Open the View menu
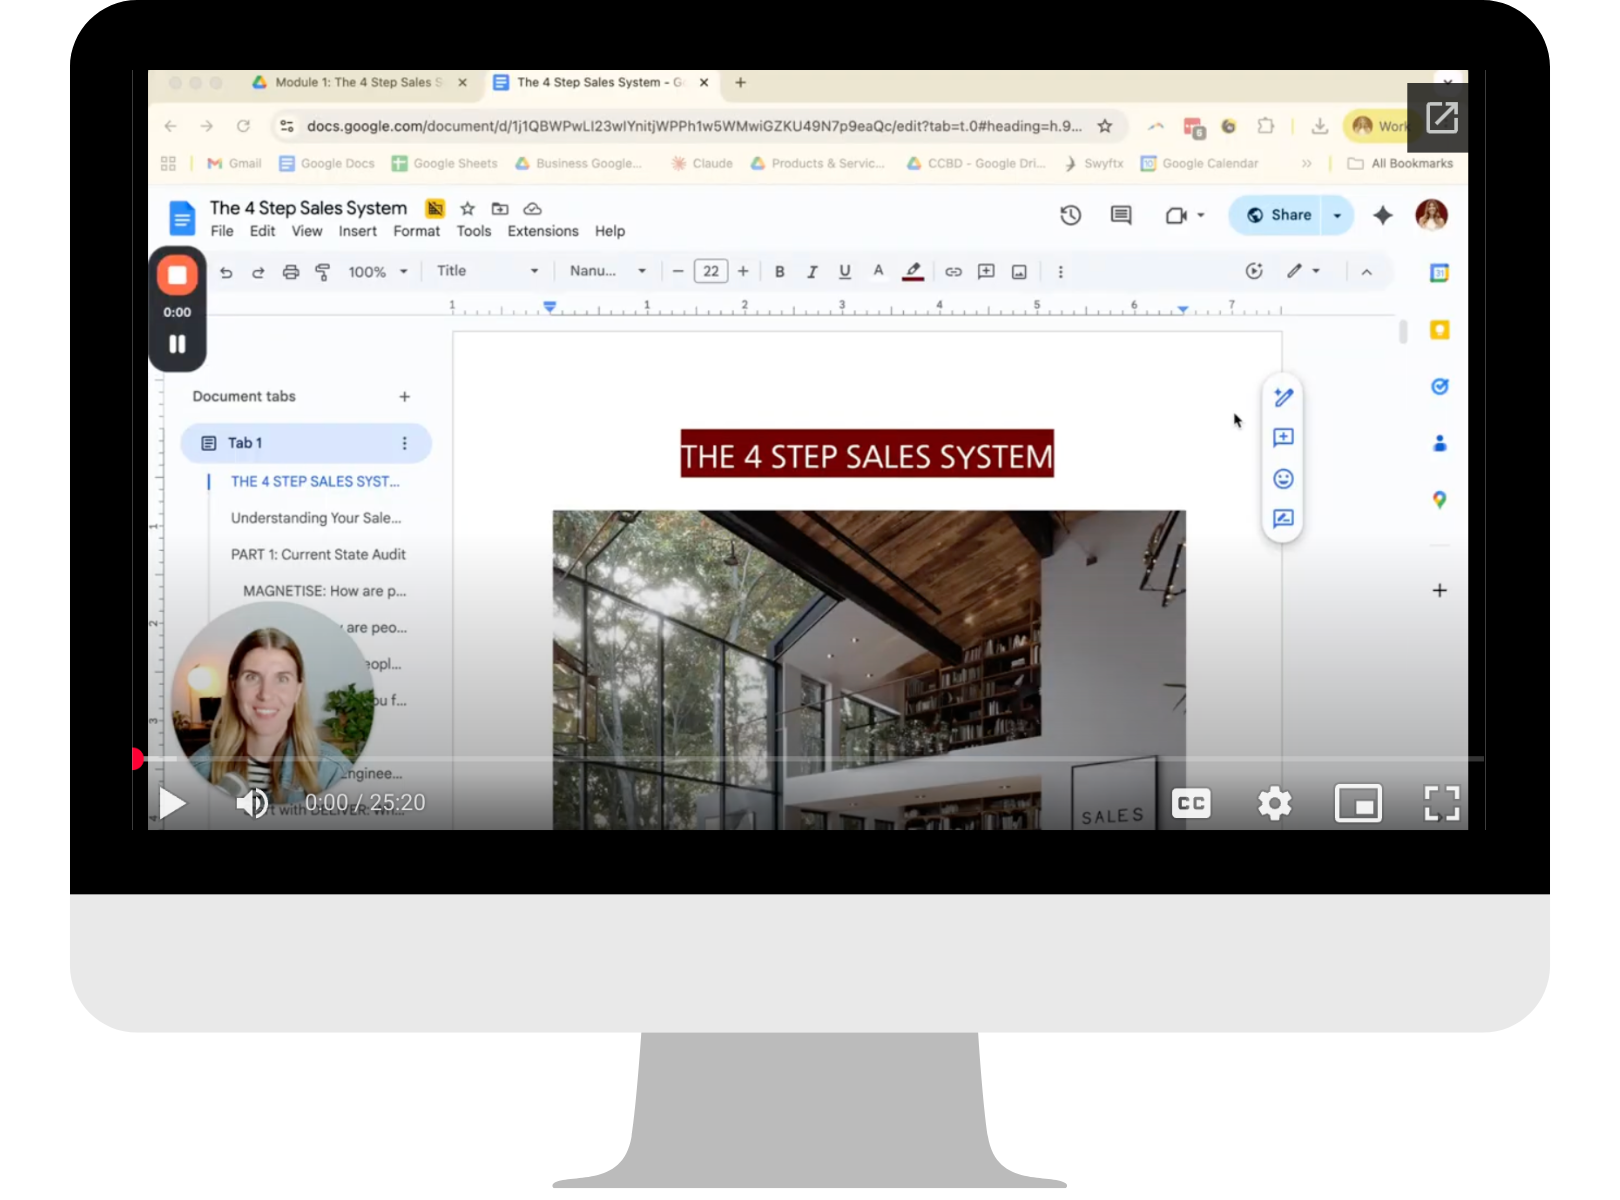Screen dimensions: 1620x1200 (307, 231)
